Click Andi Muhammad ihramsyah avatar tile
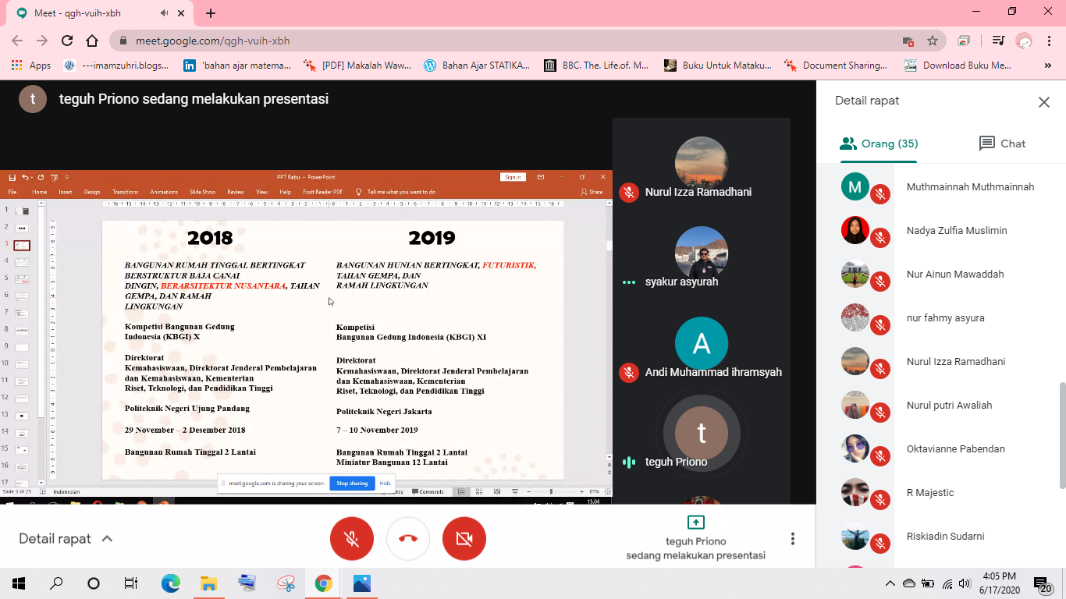Viewport: 1066px width, 599px height. point(701,343)
